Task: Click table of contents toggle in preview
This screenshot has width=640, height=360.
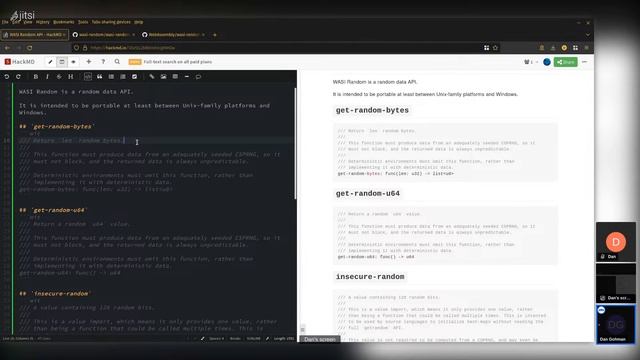Action: tap(302, 329)
